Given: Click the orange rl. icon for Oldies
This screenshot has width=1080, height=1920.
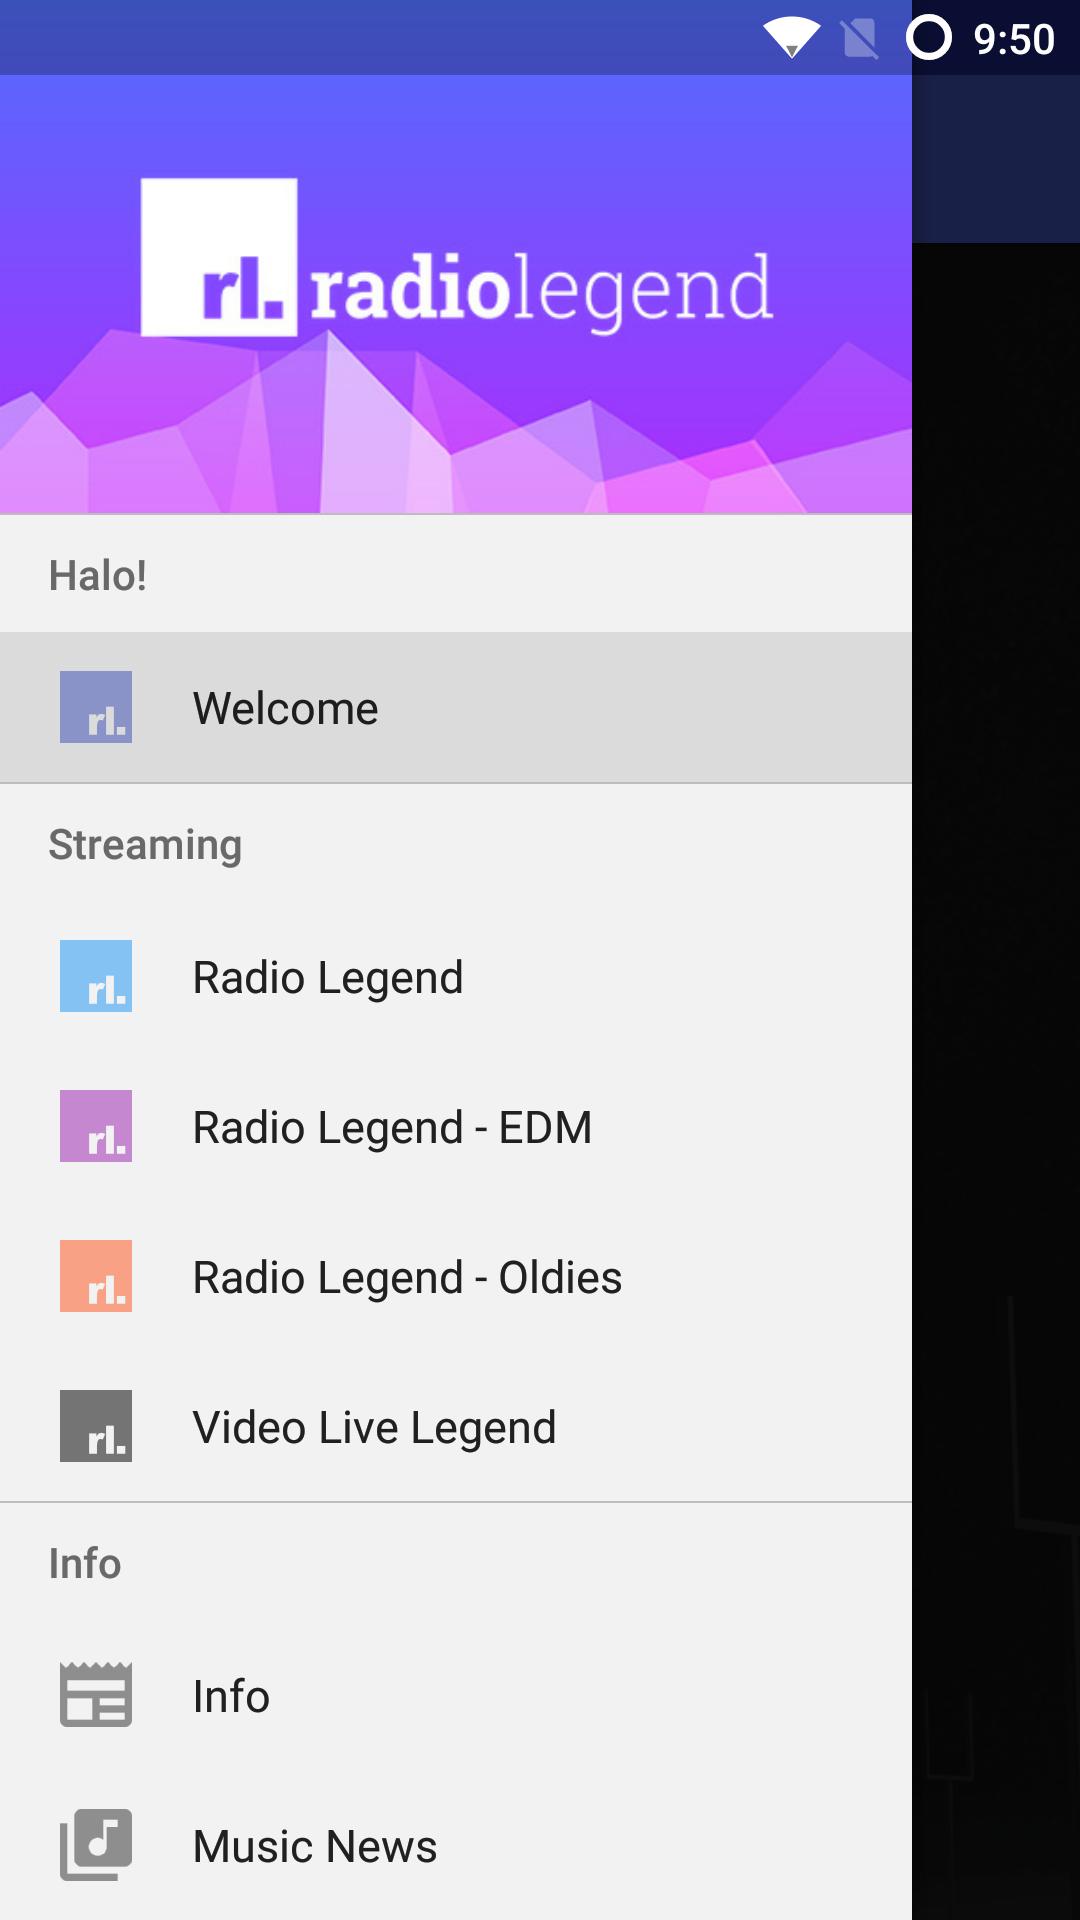Looking at the screenshot, I should [96, 1276].
